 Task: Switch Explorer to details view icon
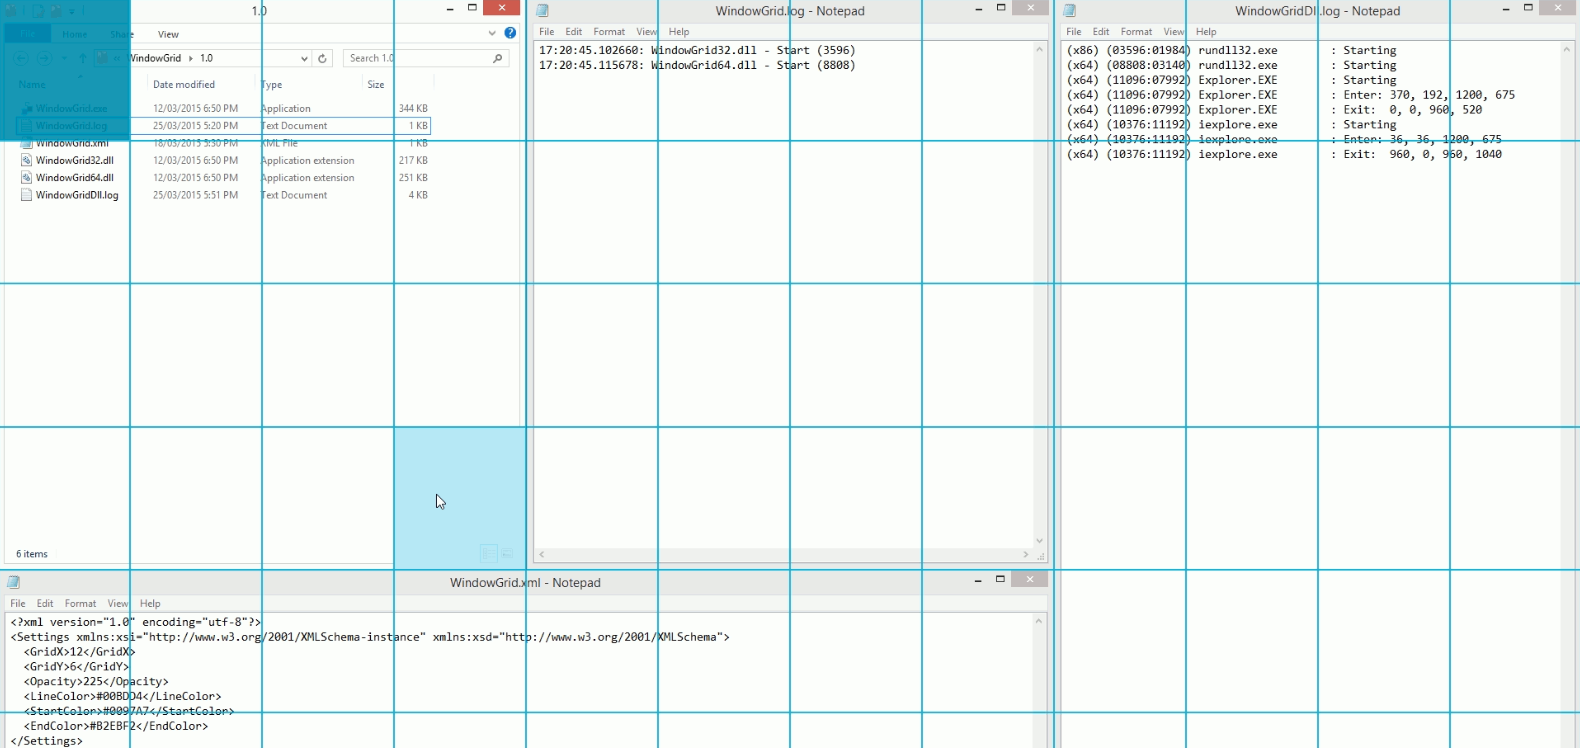pyautogui.click(x=488, y=553)
